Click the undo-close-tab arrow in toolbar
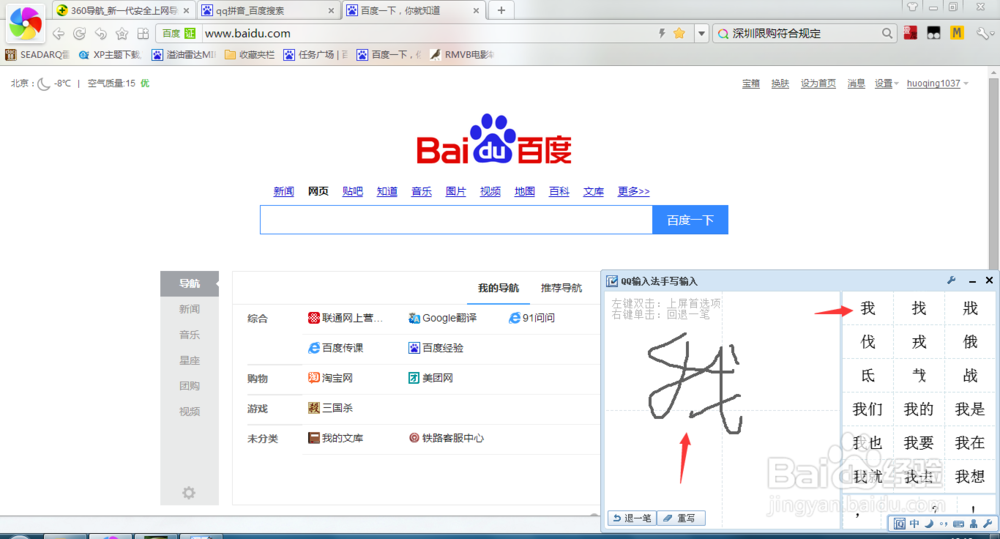The height and width of the screenshot is (539, 1000). [x=101, y=33]
